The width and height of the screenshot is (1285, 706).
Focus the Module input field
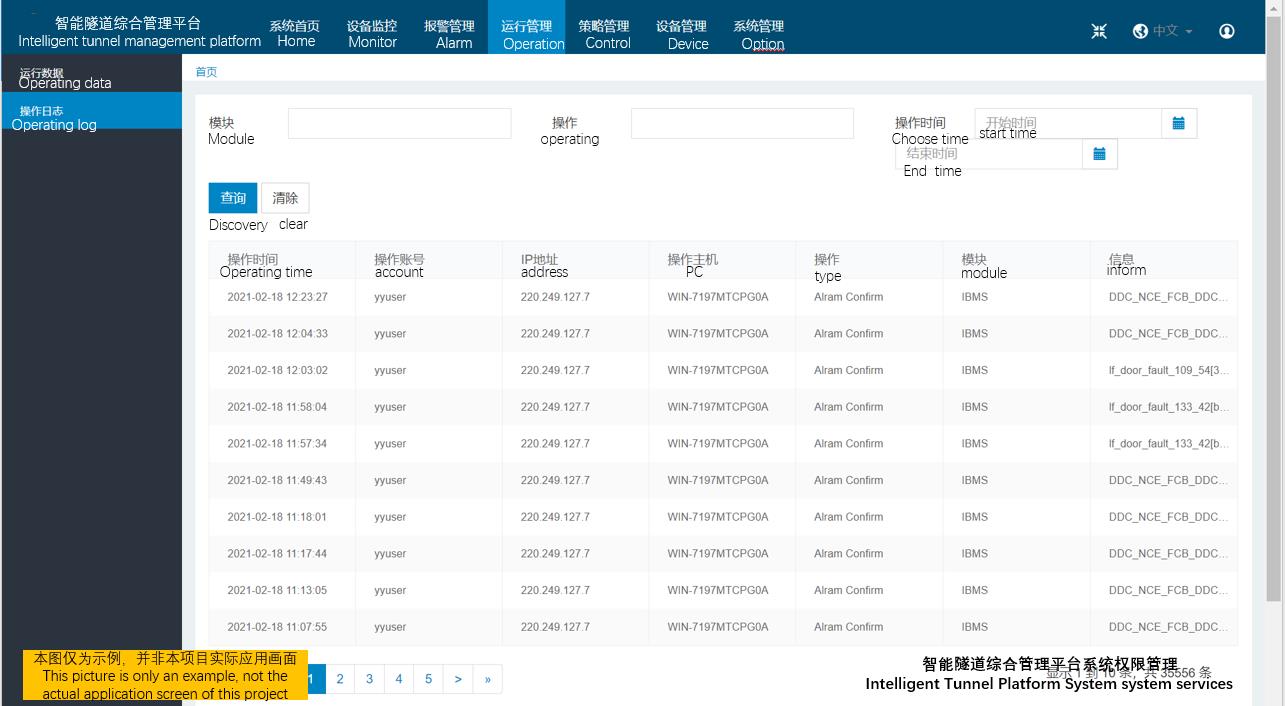coord(400,123)
